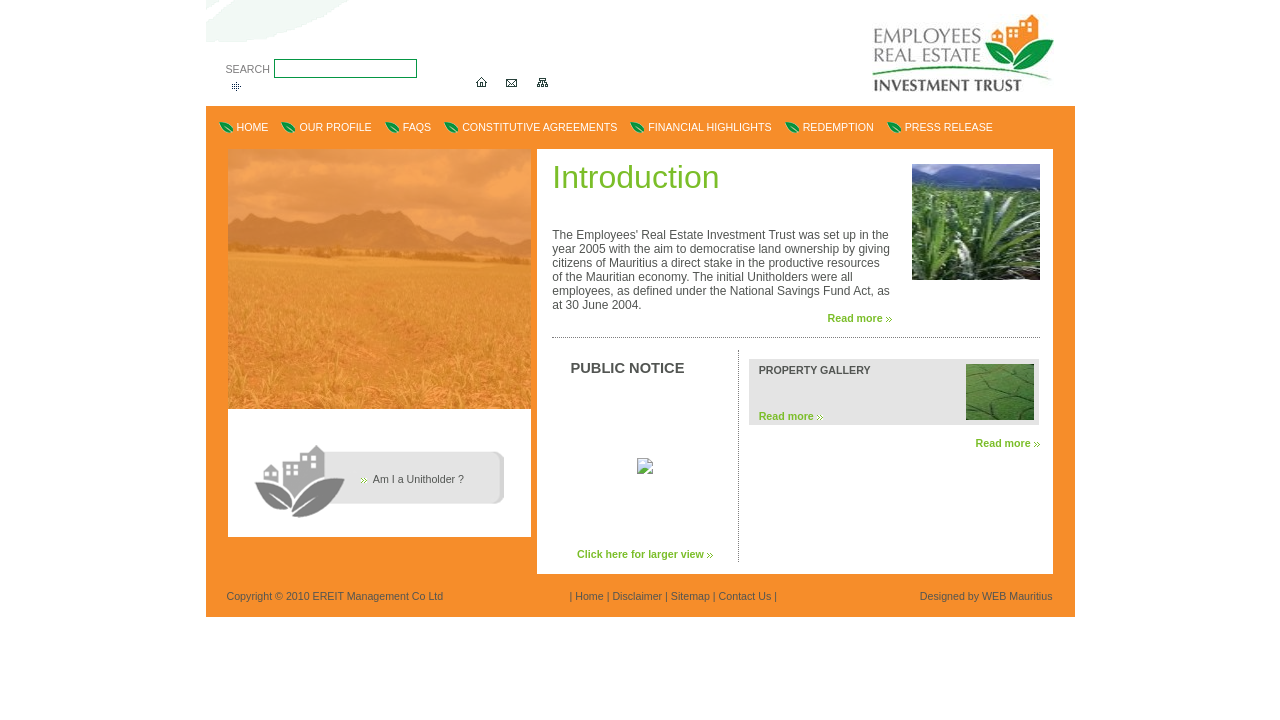Viewport: 1280px width, 720px height.
Task: Click copyright EREIT Management Co Ltd text
Action: [x=335, y=596]
